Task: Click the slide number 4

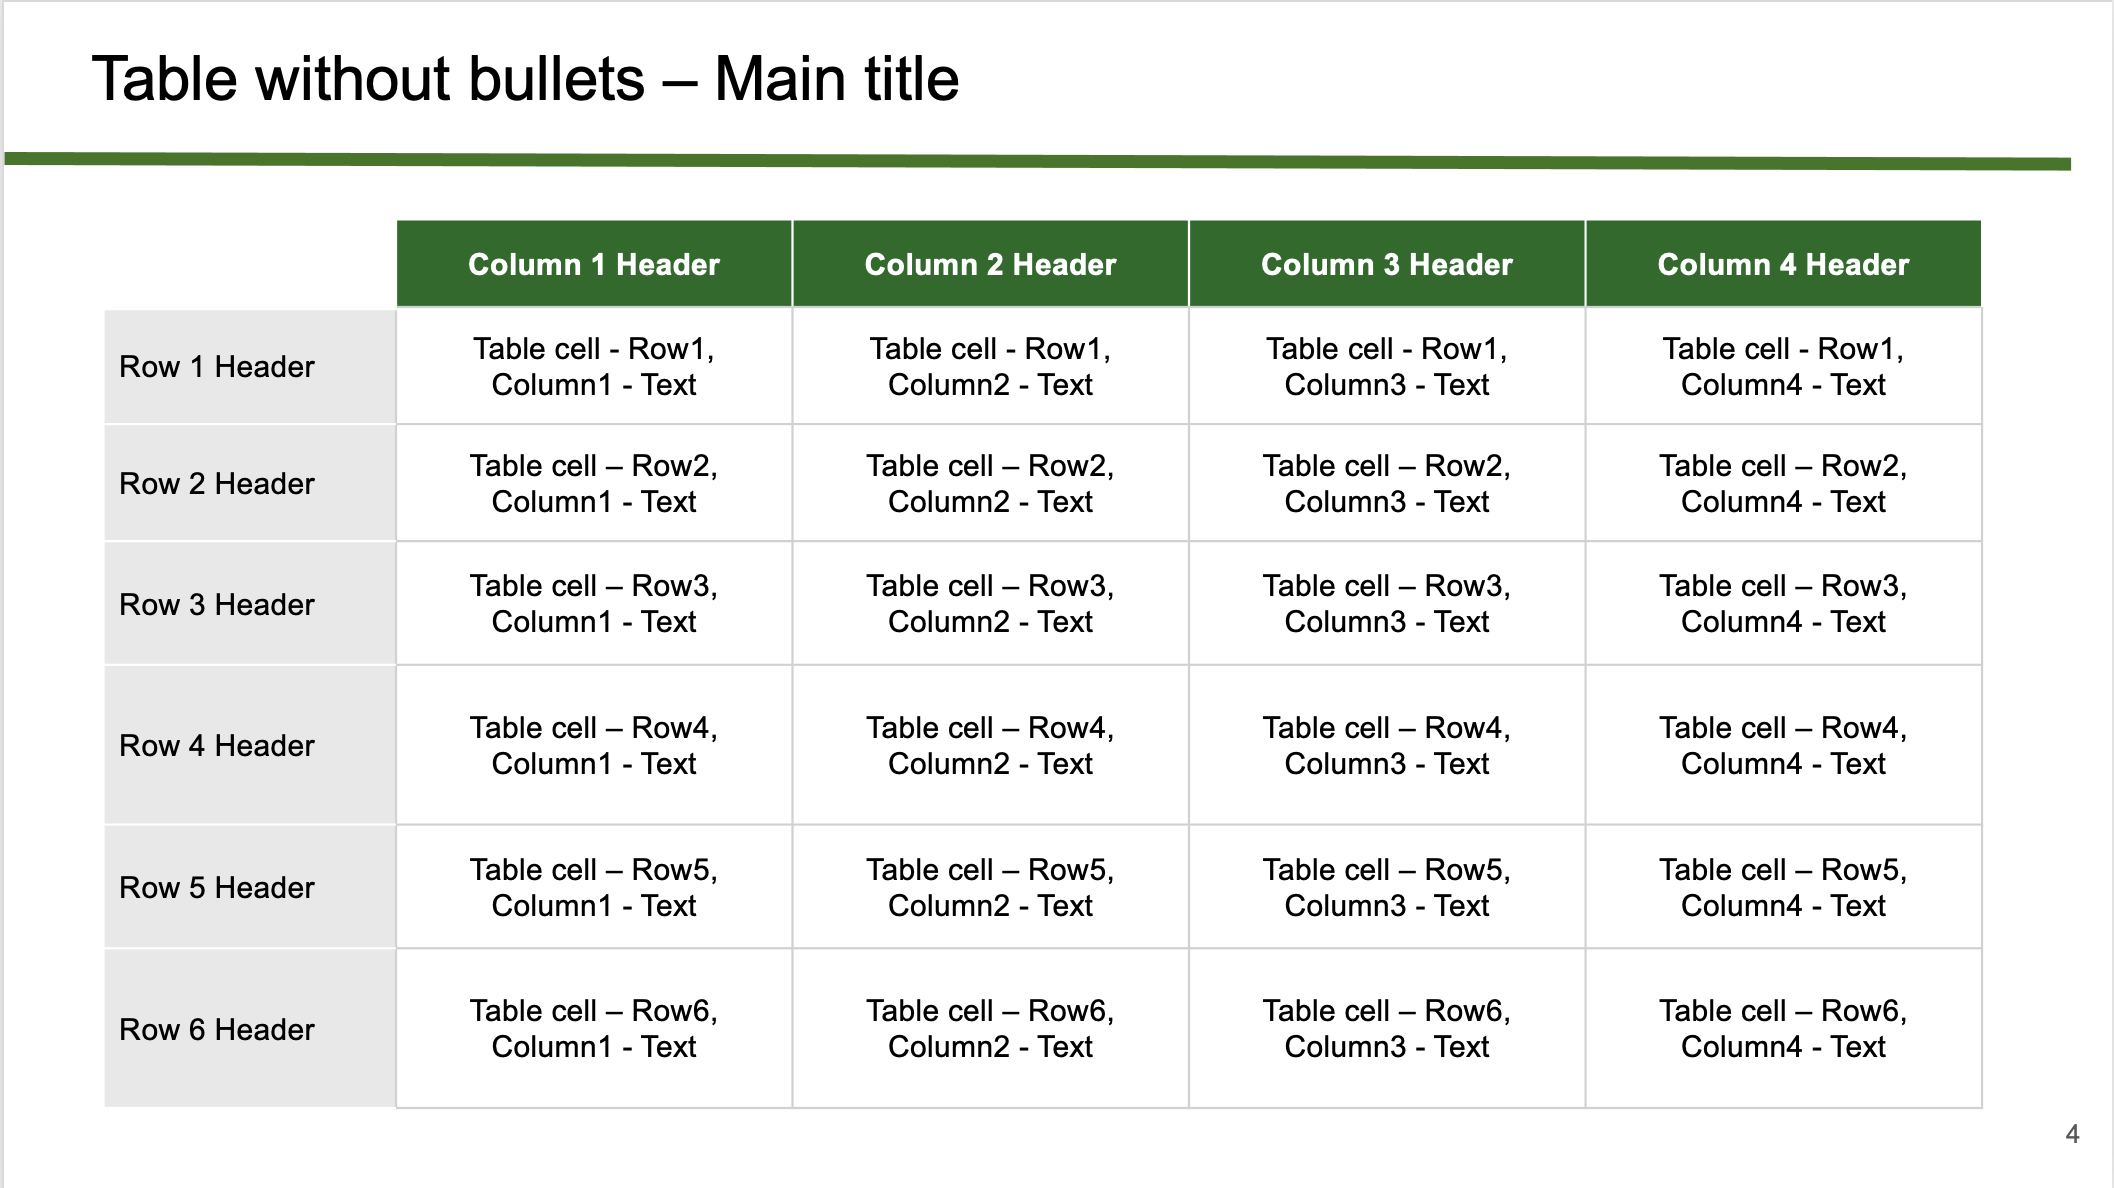Action: (2072, 1134)
